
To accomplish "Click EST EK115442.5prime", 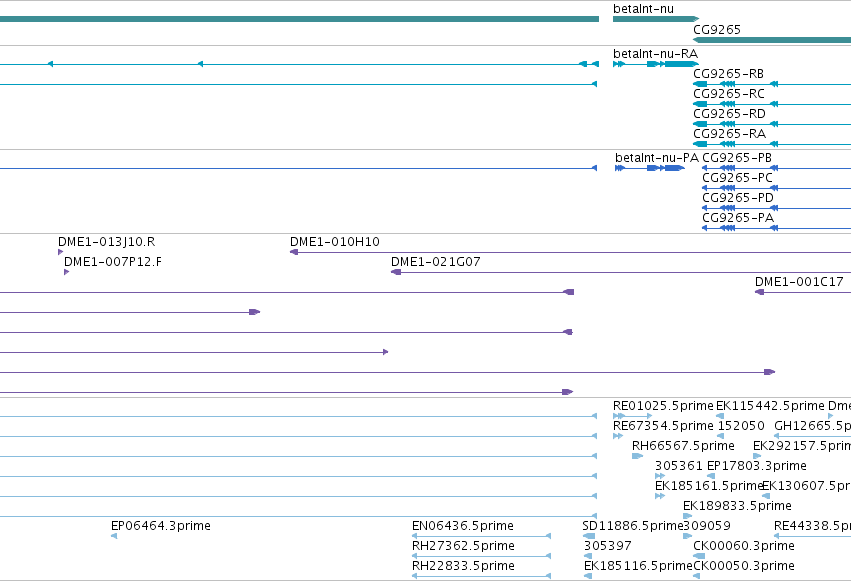I will [770, 406].
